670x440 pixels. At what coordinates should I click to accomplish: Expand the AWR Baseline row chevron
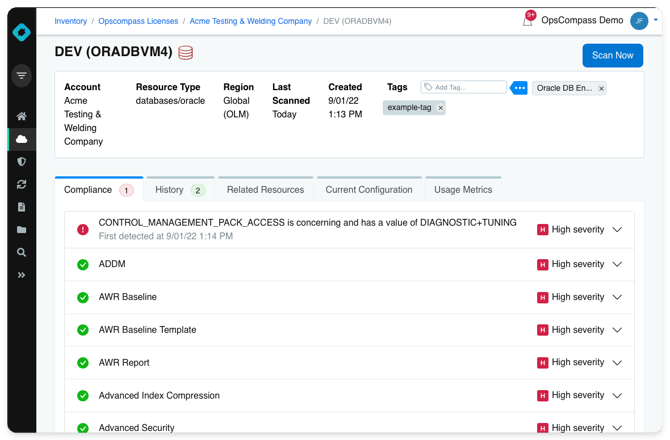(x=617, y=297)
